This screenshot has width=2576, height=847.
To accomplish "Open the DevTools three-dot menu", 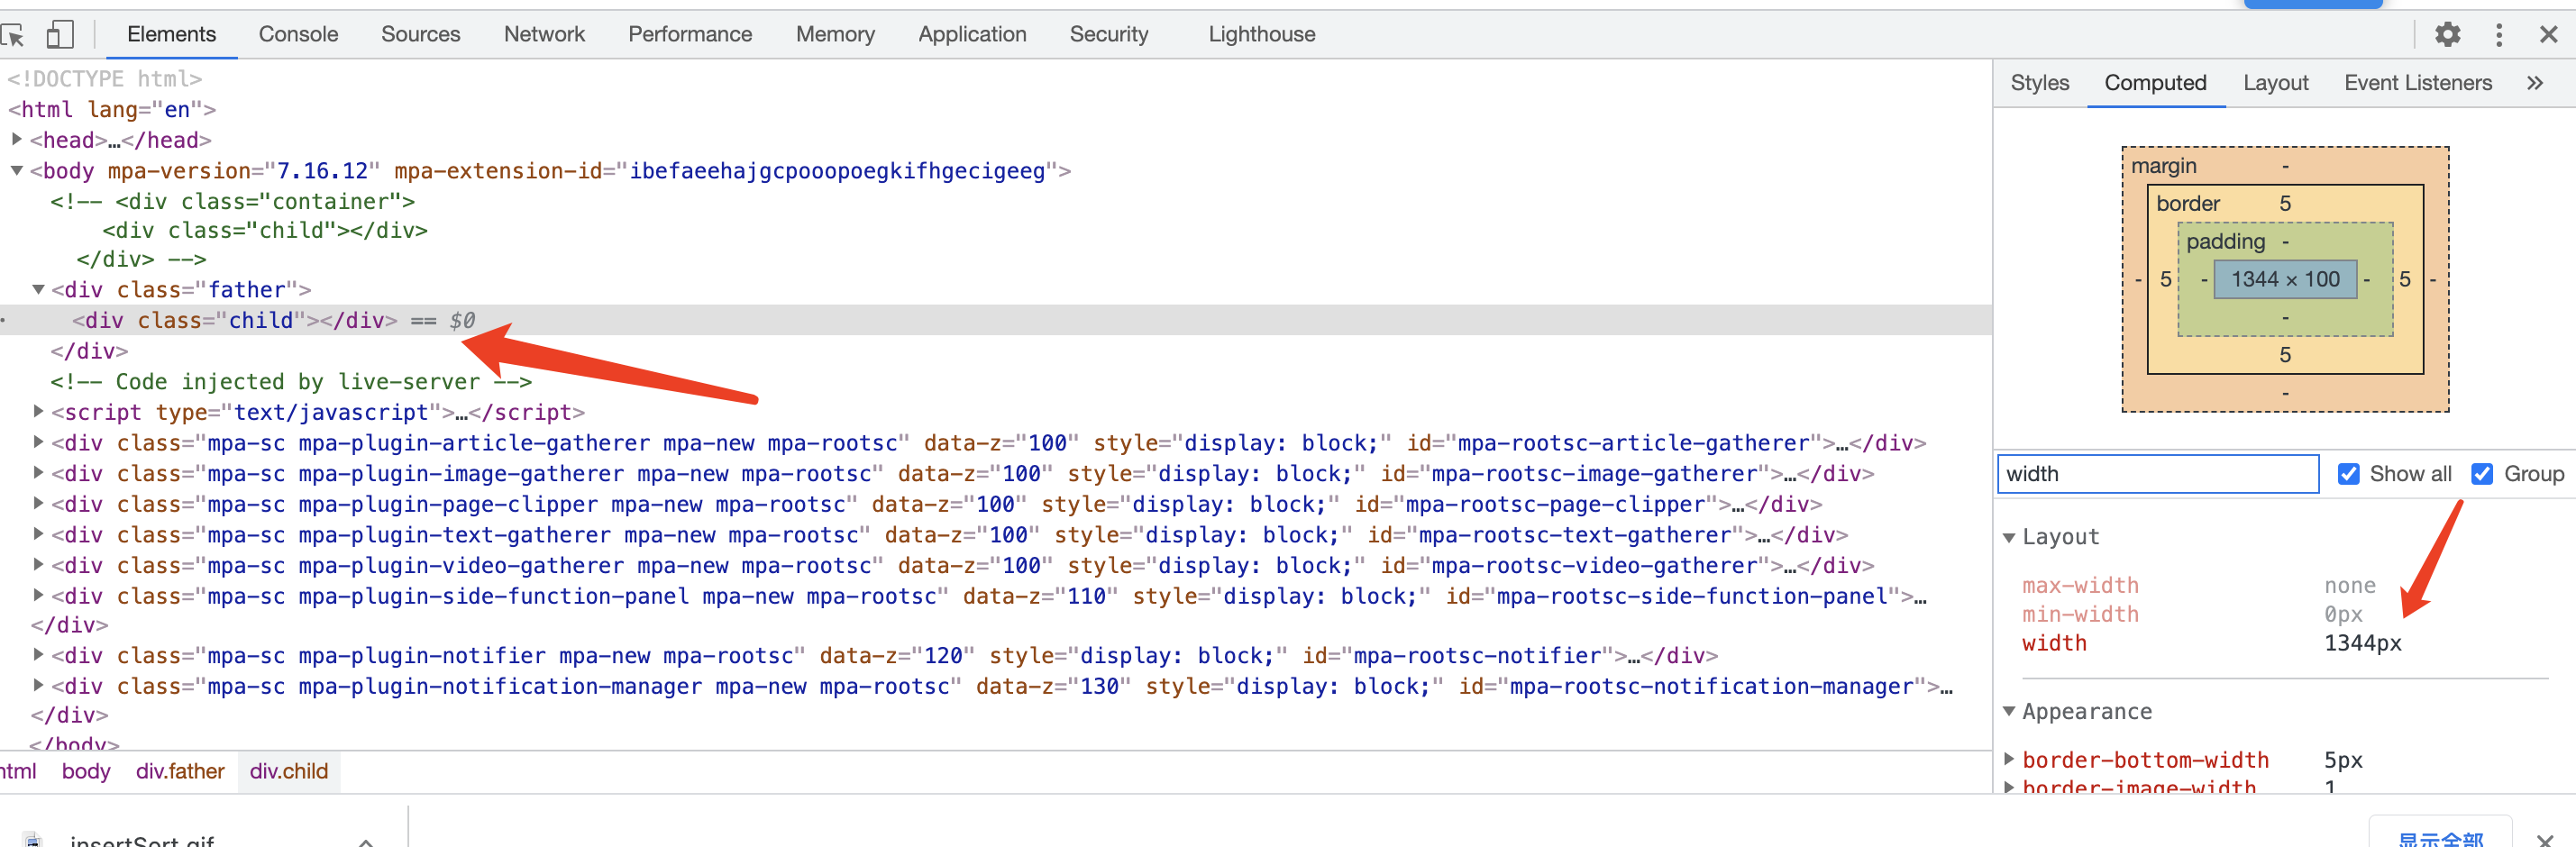I will 2498,35.
